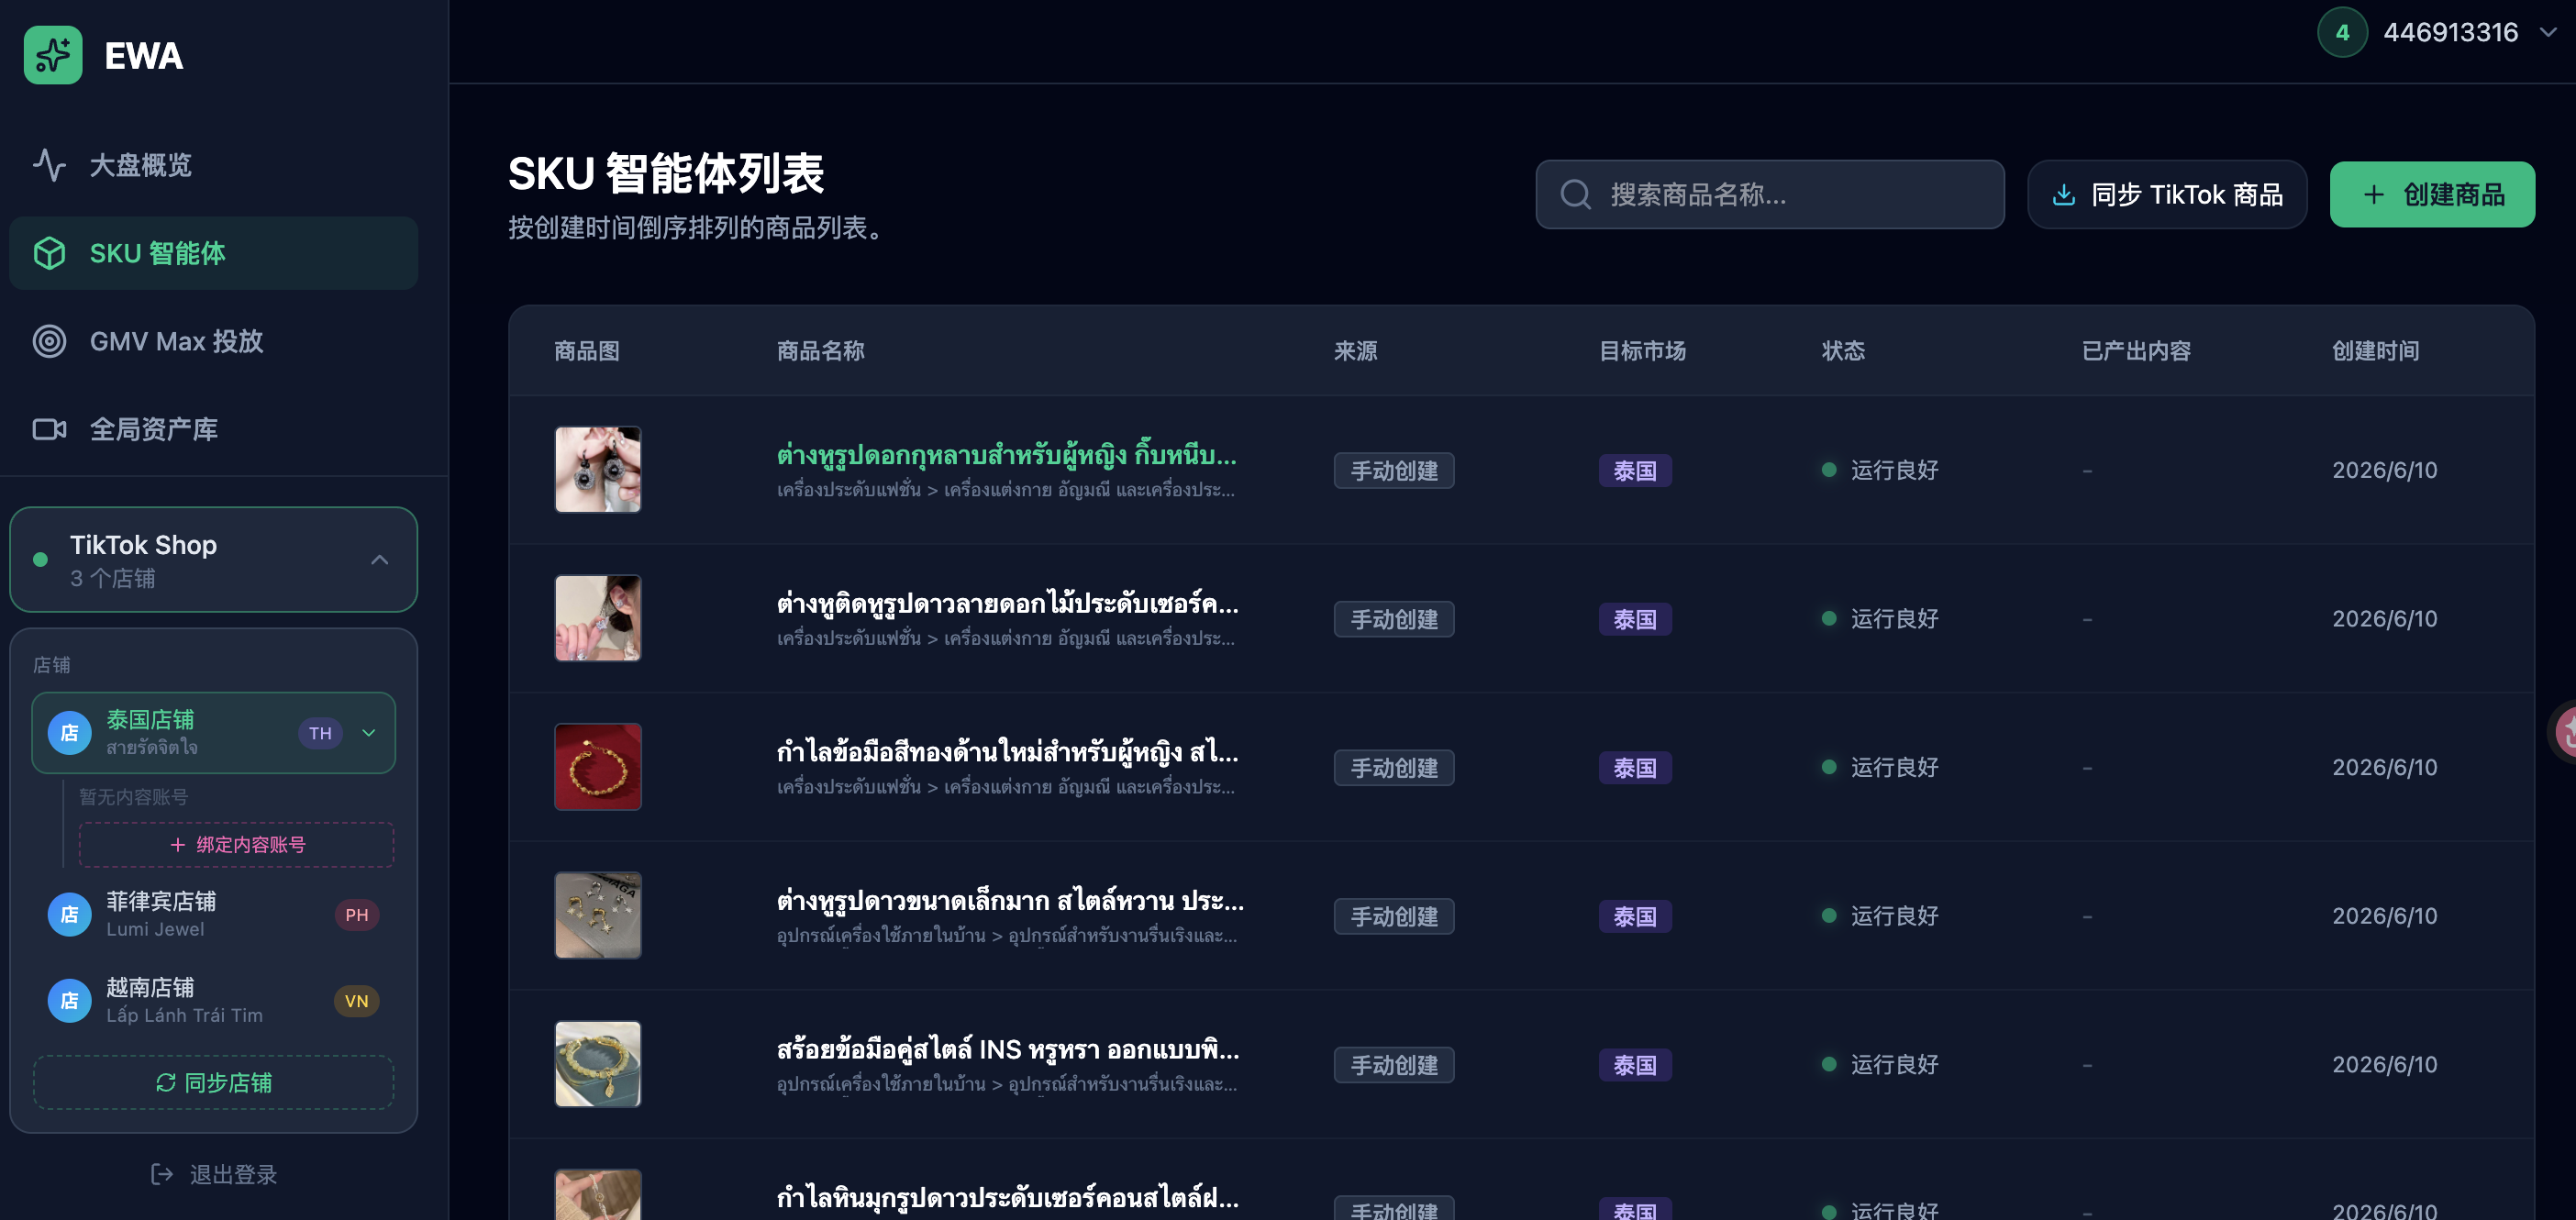Click the camera icon beside 全局资产库
The width and height of the screenshot is (2576, 1220).
coord(49,429)
